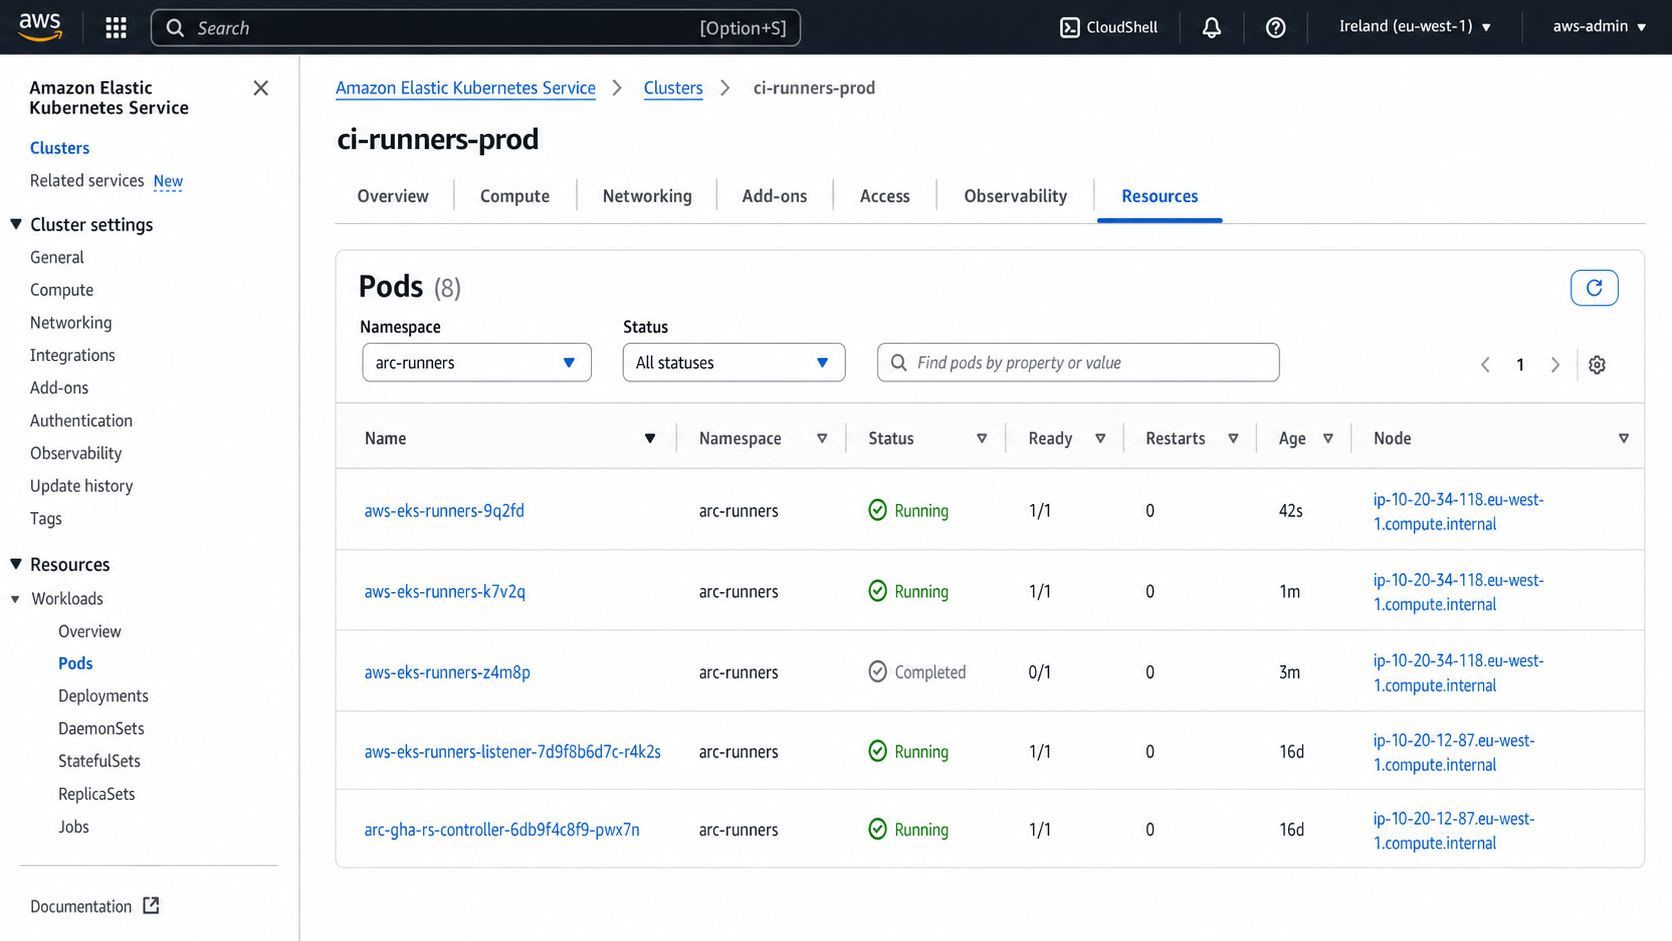Image resolution: width=1672 pixels, height=941 pixels.
Task: Refresh the Pods list
Action: tap(1594, 288)
